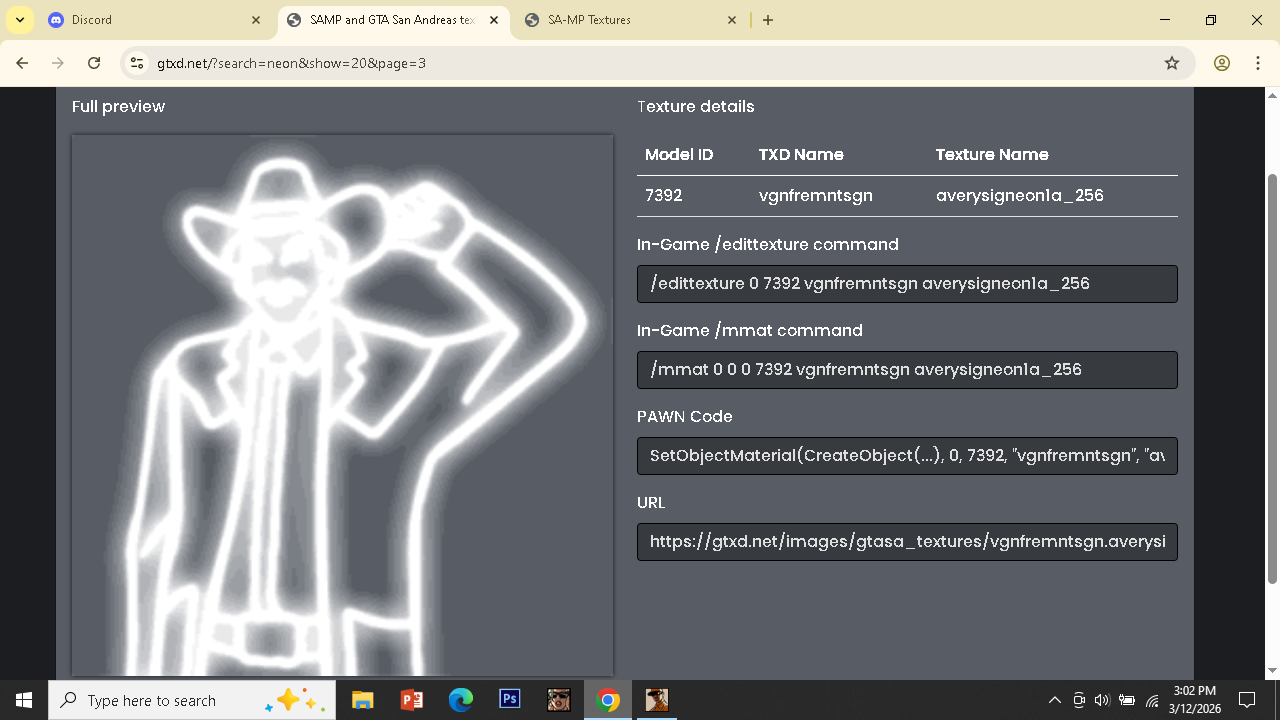The image size is (1280, 720).
Task: Click the cowboy neon full preview image
Action: (342, 405)
